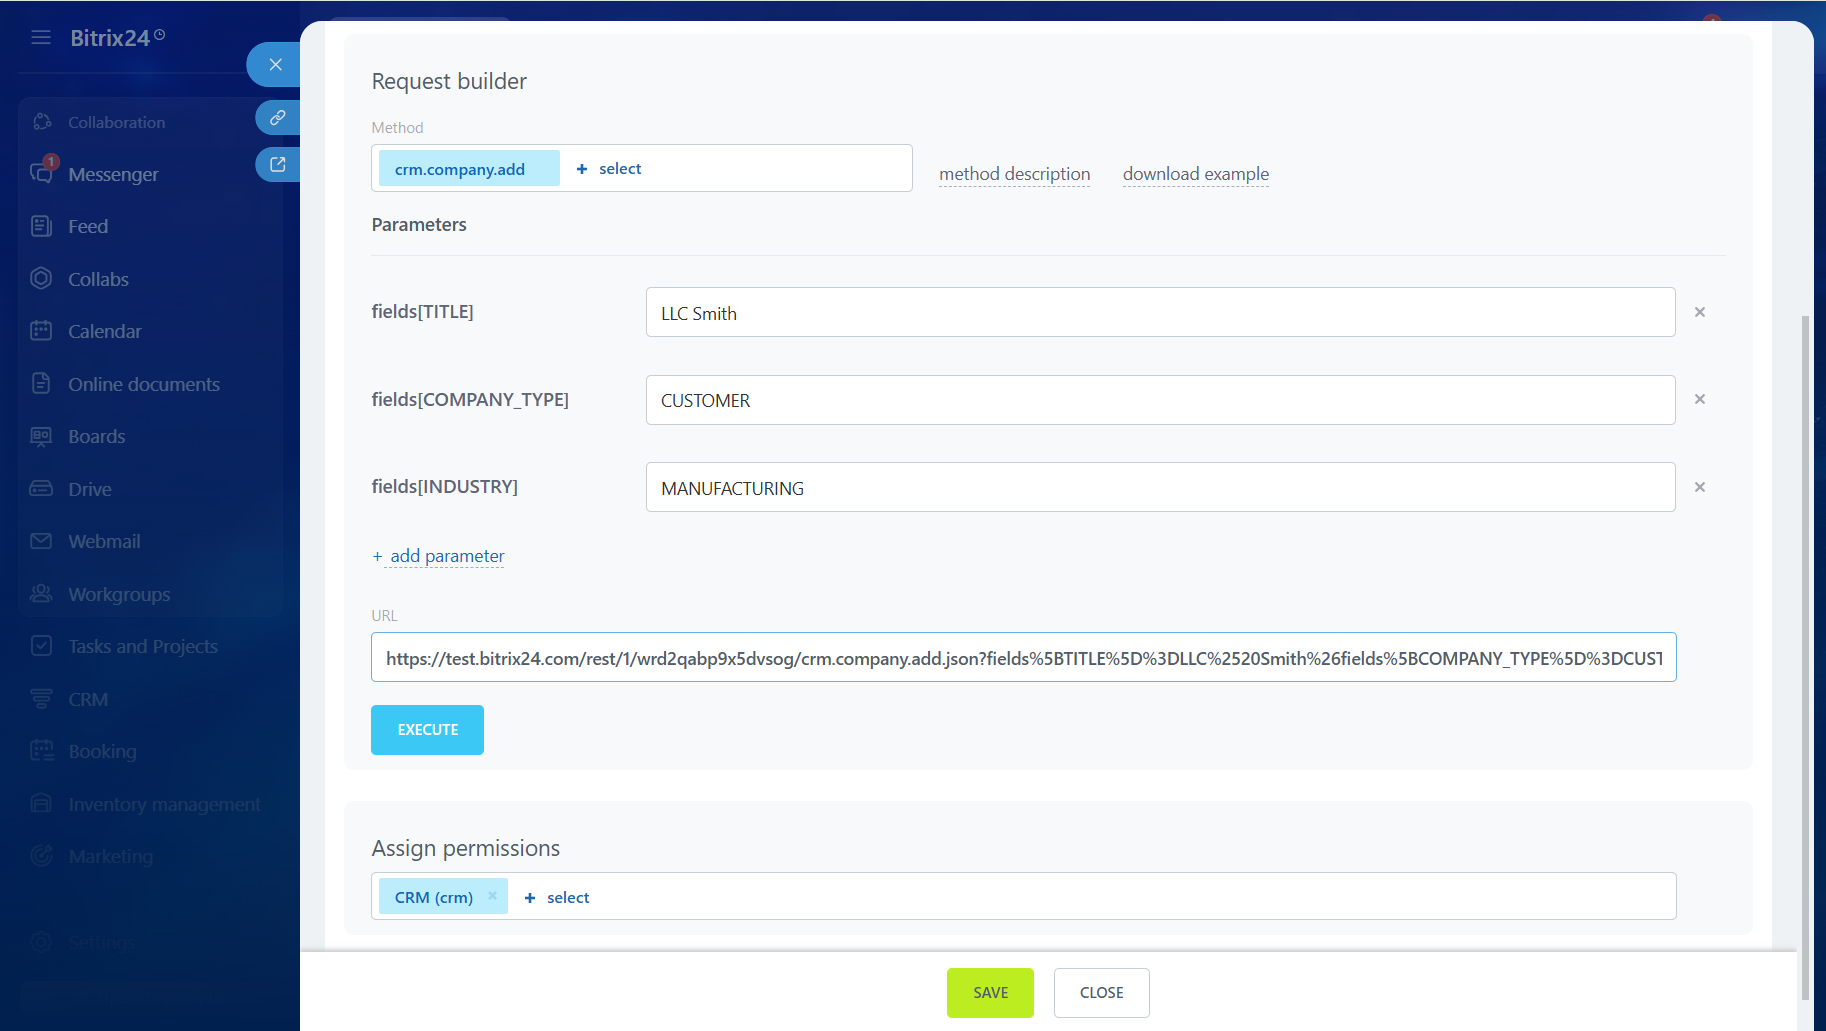Screen dimensions: 1826x1031
Task: Select the Webmail icon
Action: [x=42, y=541]
